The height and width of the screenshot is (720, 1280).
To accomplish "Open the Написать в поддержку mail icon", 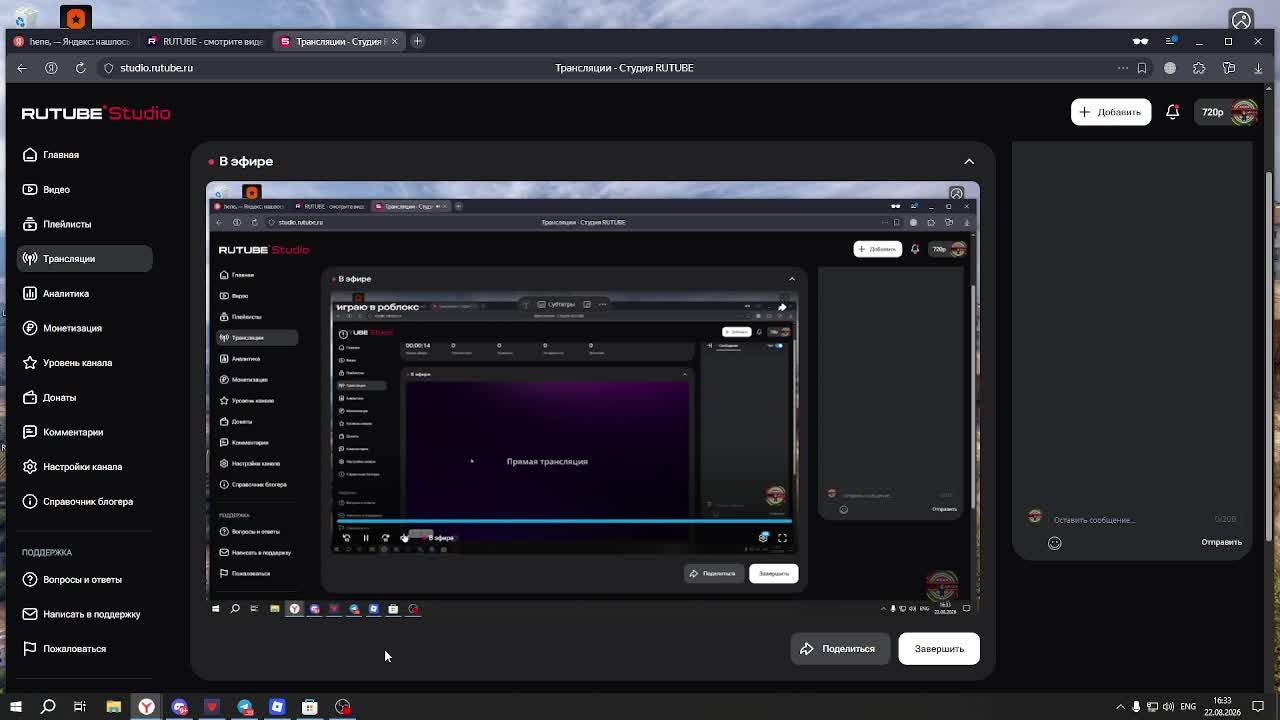I will coord(30,614).
